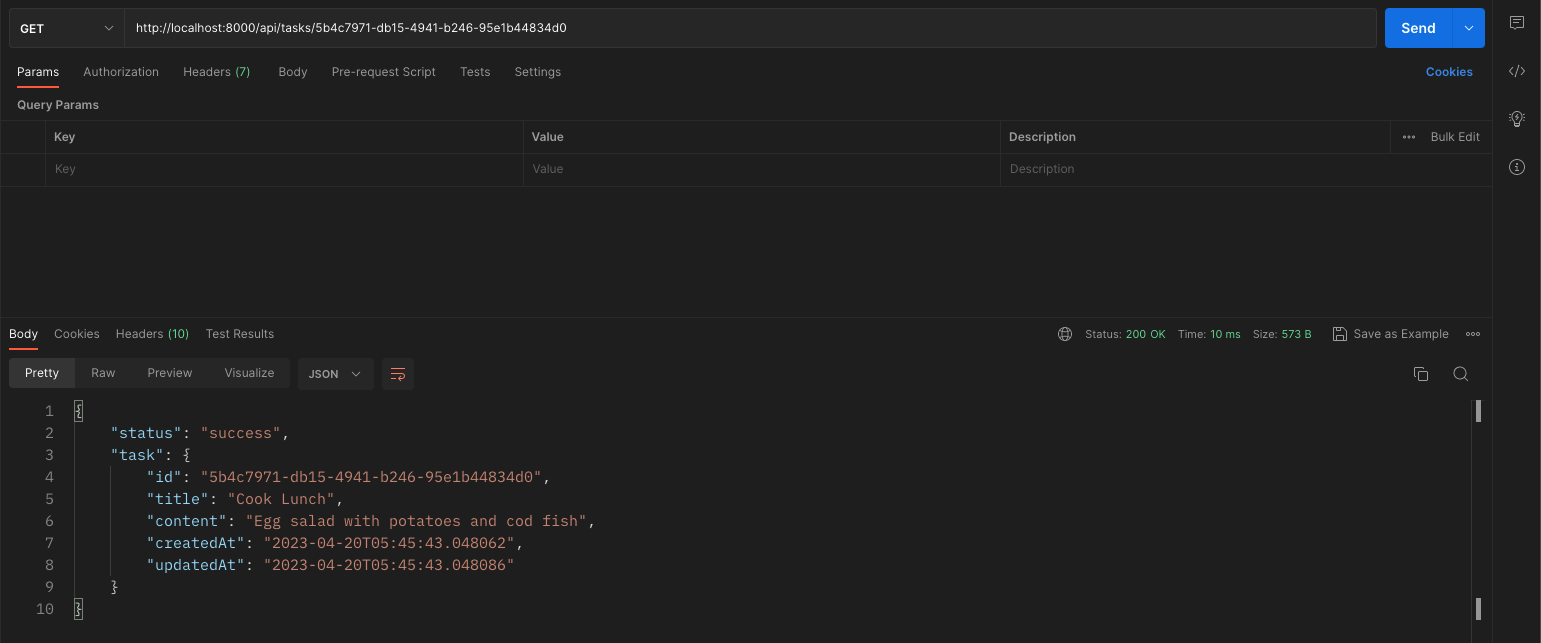Click the updatedAt timestamp value
Screen dimensions: 1541x643
pyautogui.click(x=389, y=565)
